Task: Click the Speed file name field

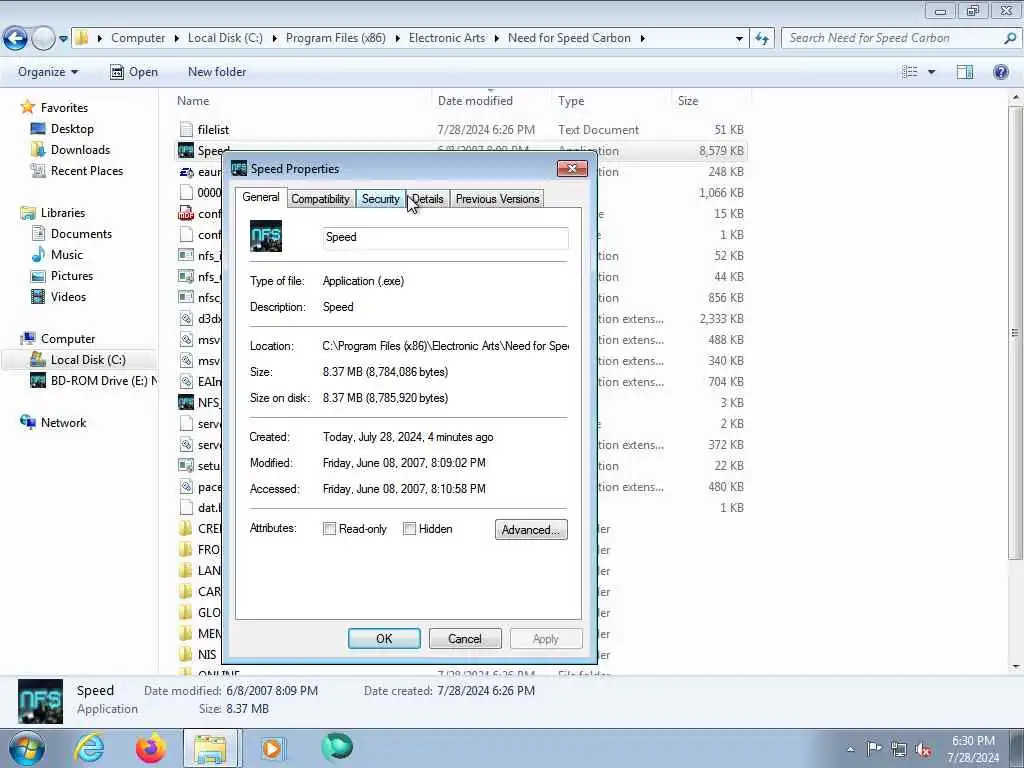Action: (x=445, y=237)
